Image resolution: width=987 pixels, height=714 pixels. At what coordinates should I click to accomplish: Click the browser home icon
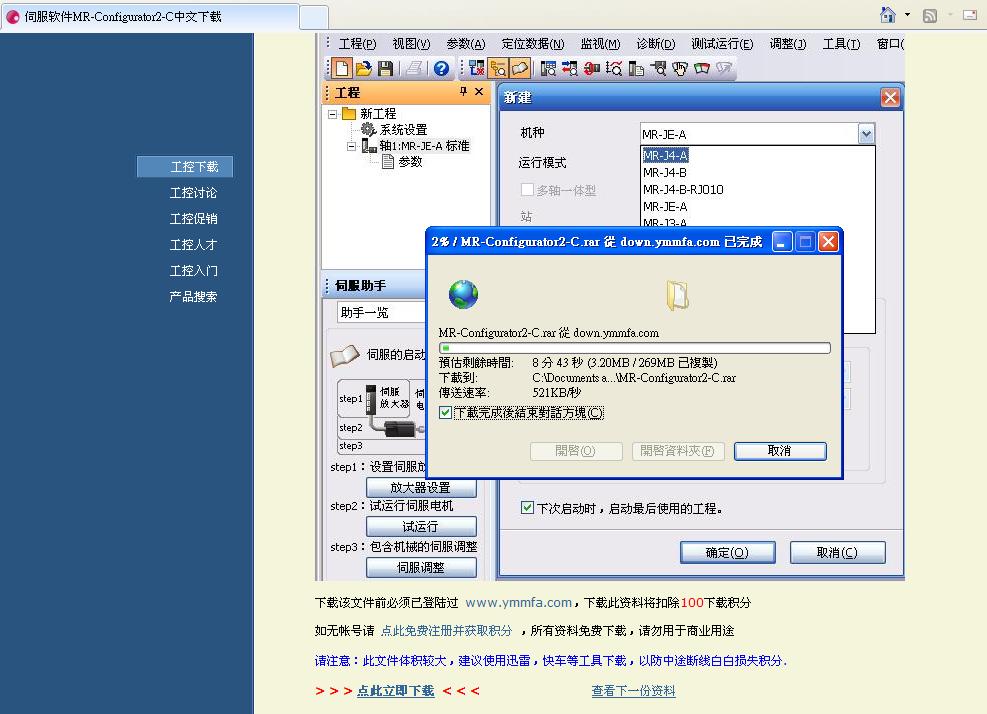pos(887,15)
